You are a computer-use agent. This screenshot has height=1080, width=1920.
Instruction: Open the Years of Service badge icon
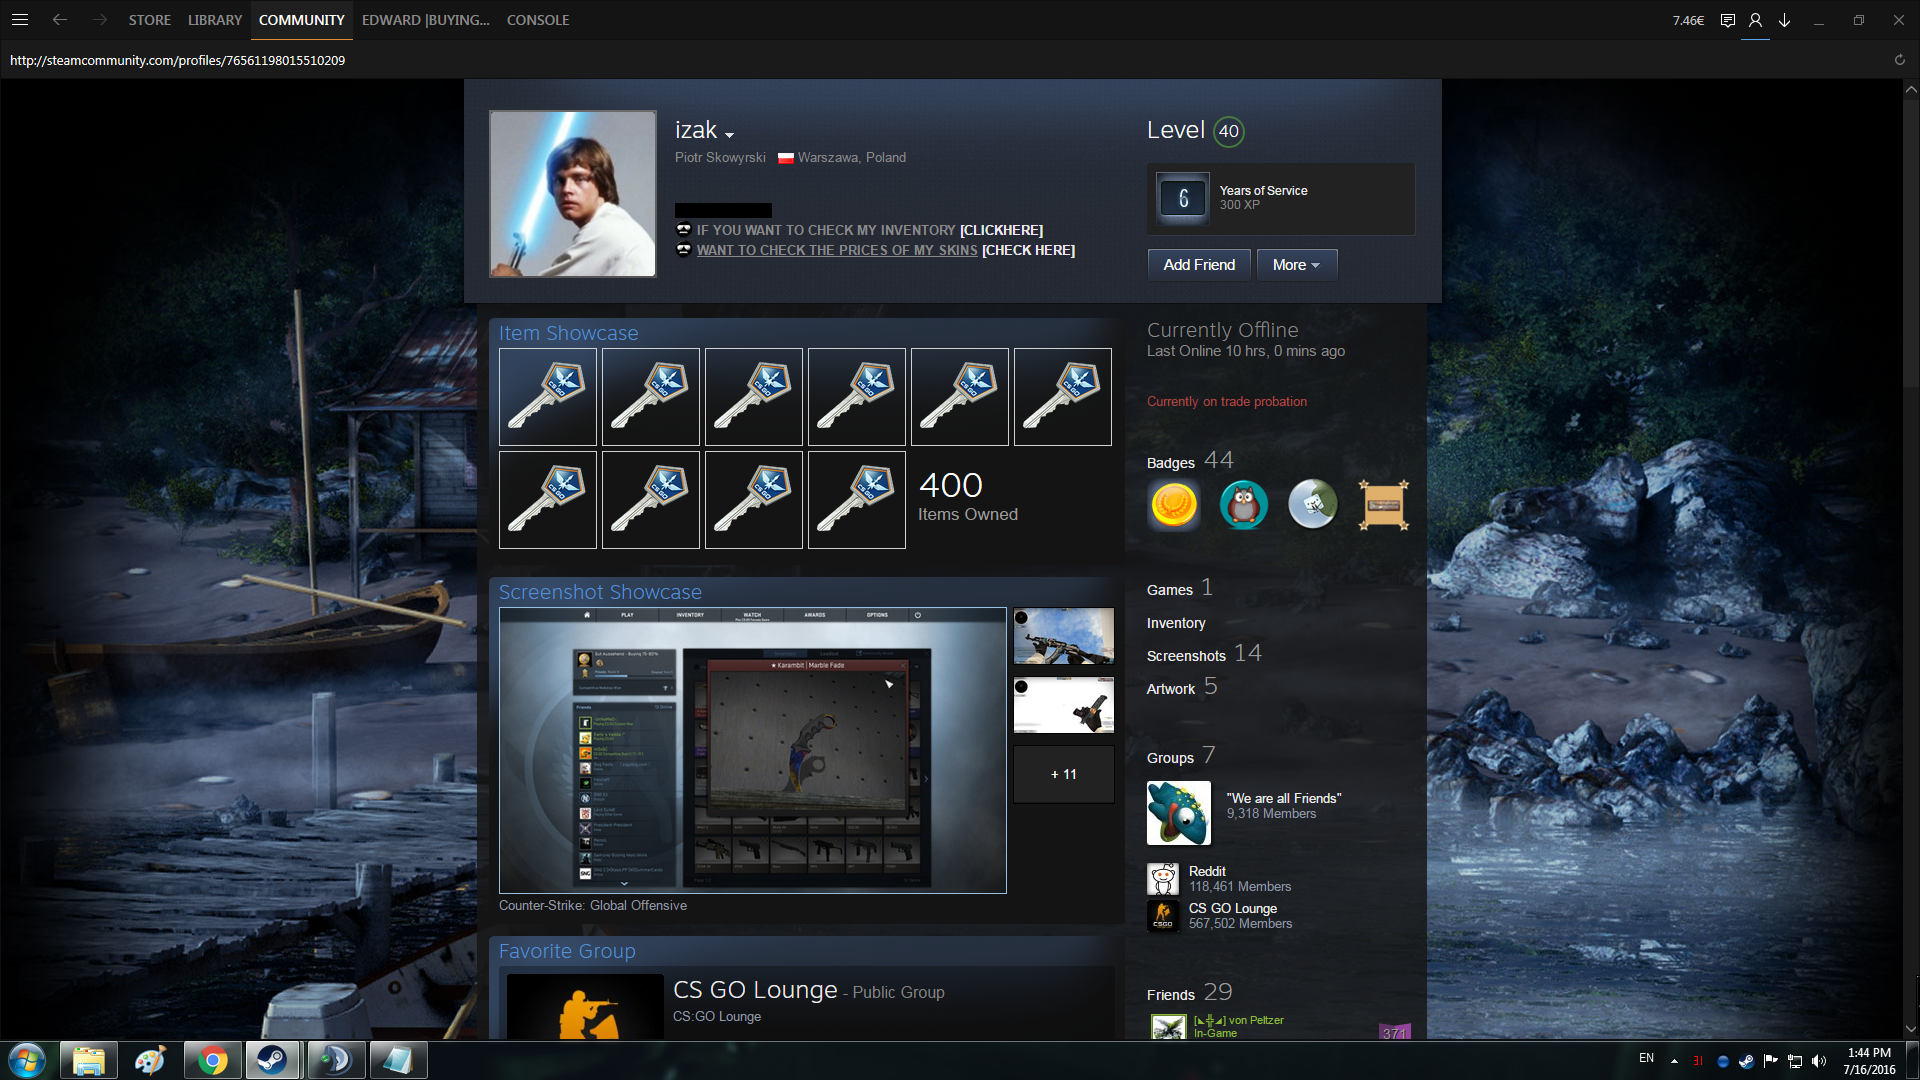pos(1183,198)
